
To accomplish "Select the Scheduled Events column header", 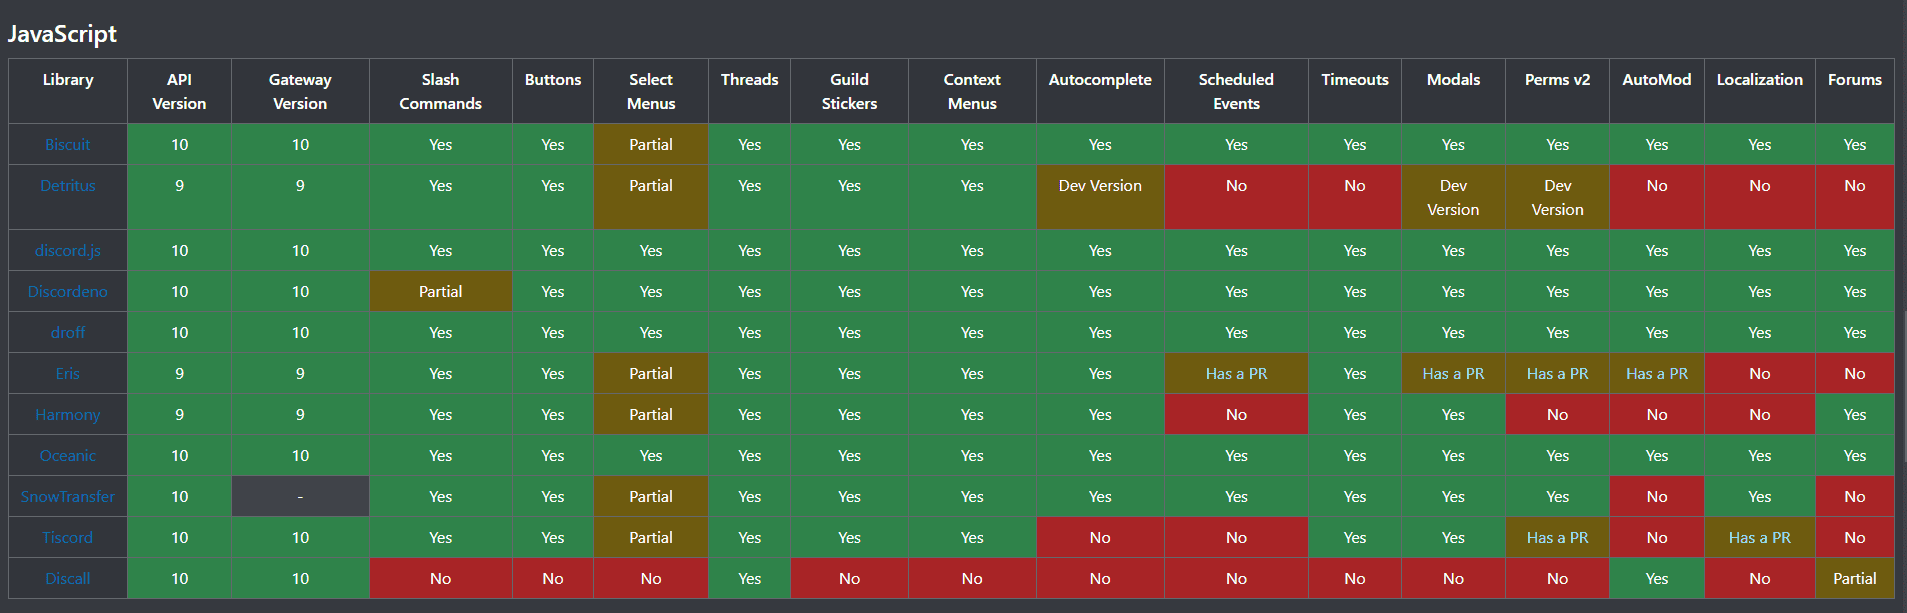I will [x=1236, y=92].
